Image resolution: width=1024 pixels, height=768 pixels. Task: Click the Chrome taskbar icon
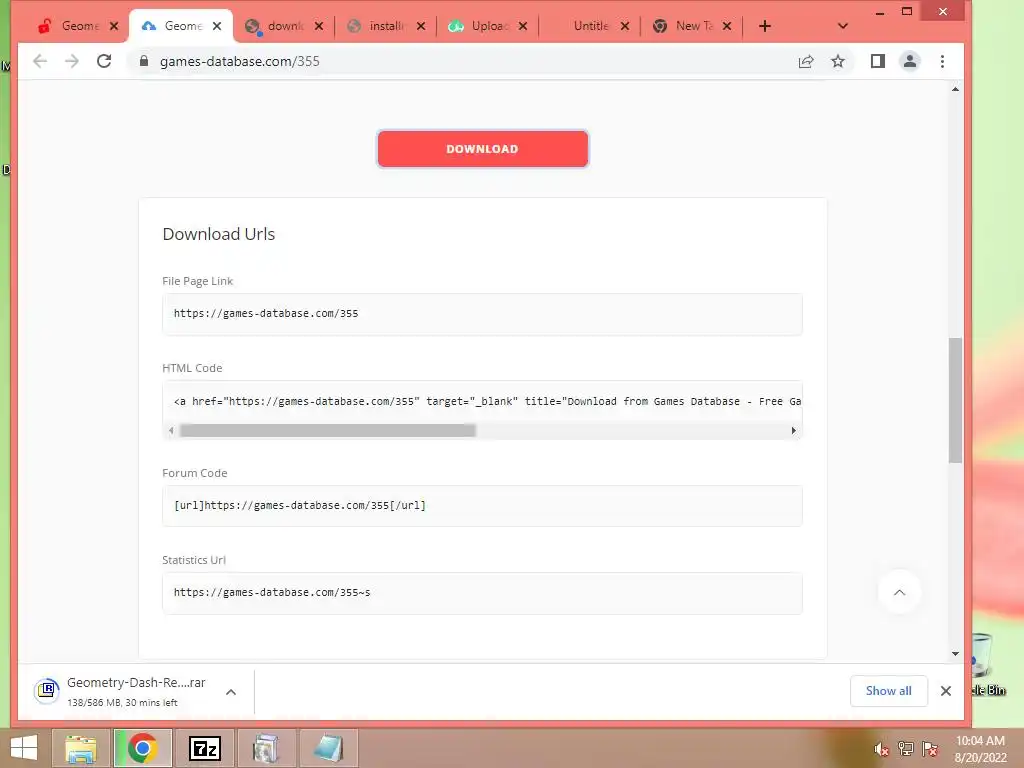point(142,748)
